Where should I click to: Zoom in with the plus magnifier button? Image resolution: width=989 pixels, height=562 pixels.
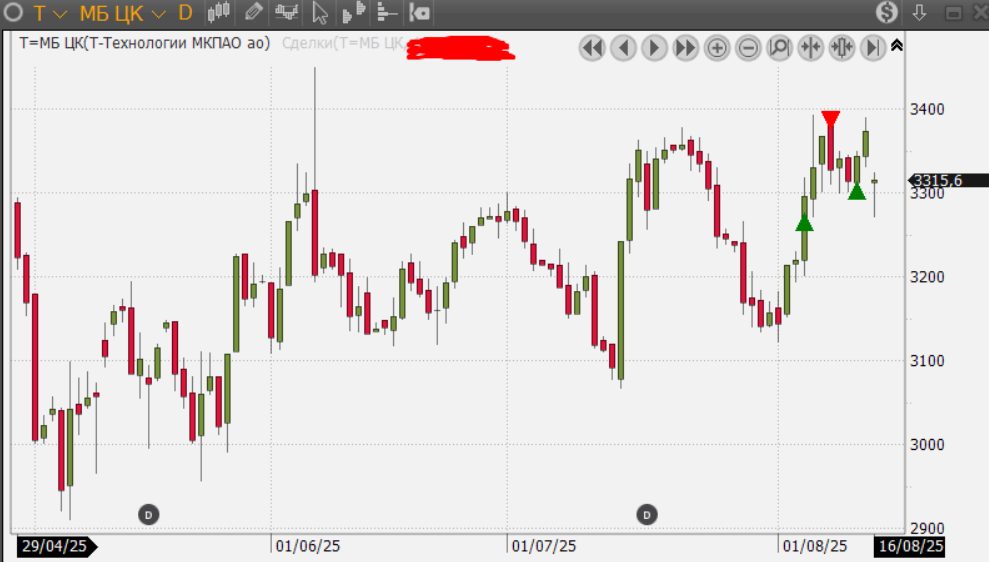click(717, 47)
